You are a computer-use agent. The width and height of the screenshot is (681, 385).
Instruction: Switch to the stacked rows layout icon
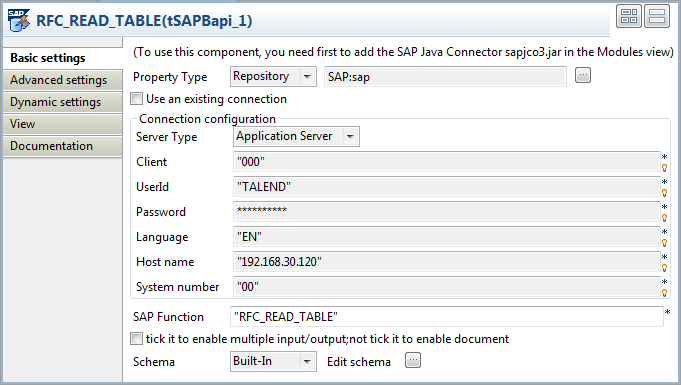656,17
